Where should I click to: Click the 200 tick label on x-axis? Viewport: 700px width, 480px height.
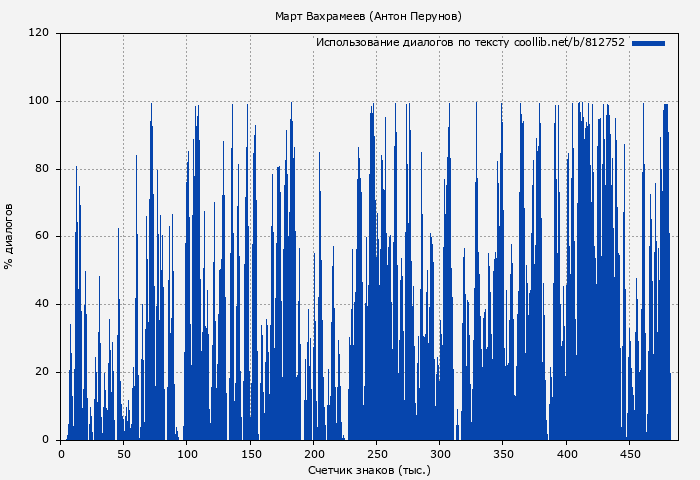click(313, 454)
